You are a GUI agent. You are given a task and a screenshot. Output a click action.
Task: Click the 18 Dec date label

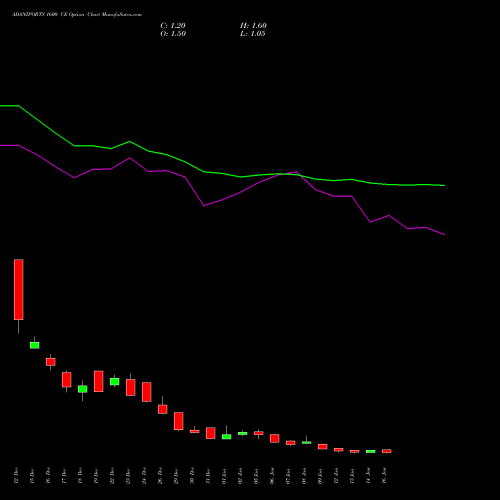[80, 475]
